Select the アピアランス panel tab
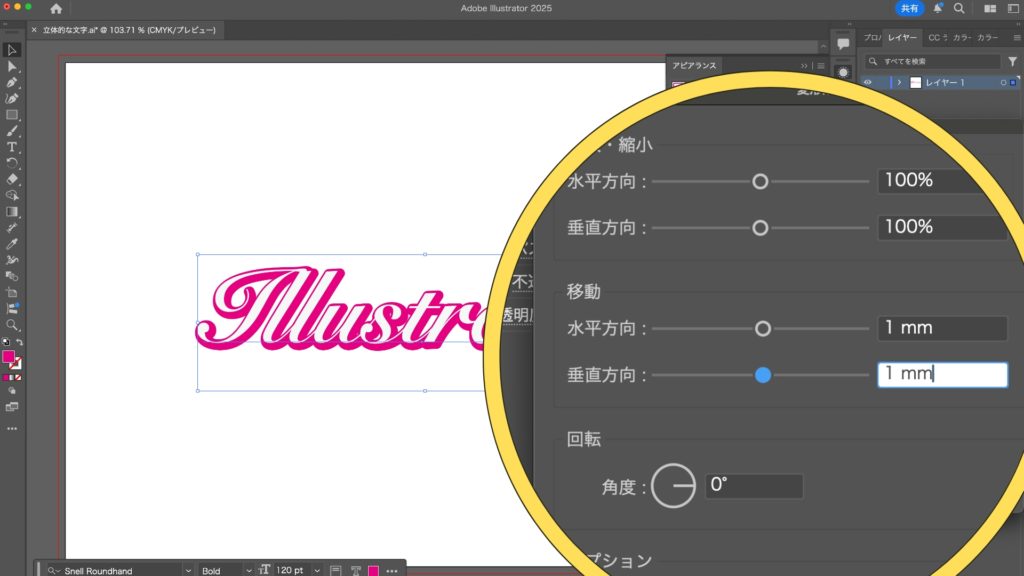This screenshot has width=1024, height=576. [694, 65]
